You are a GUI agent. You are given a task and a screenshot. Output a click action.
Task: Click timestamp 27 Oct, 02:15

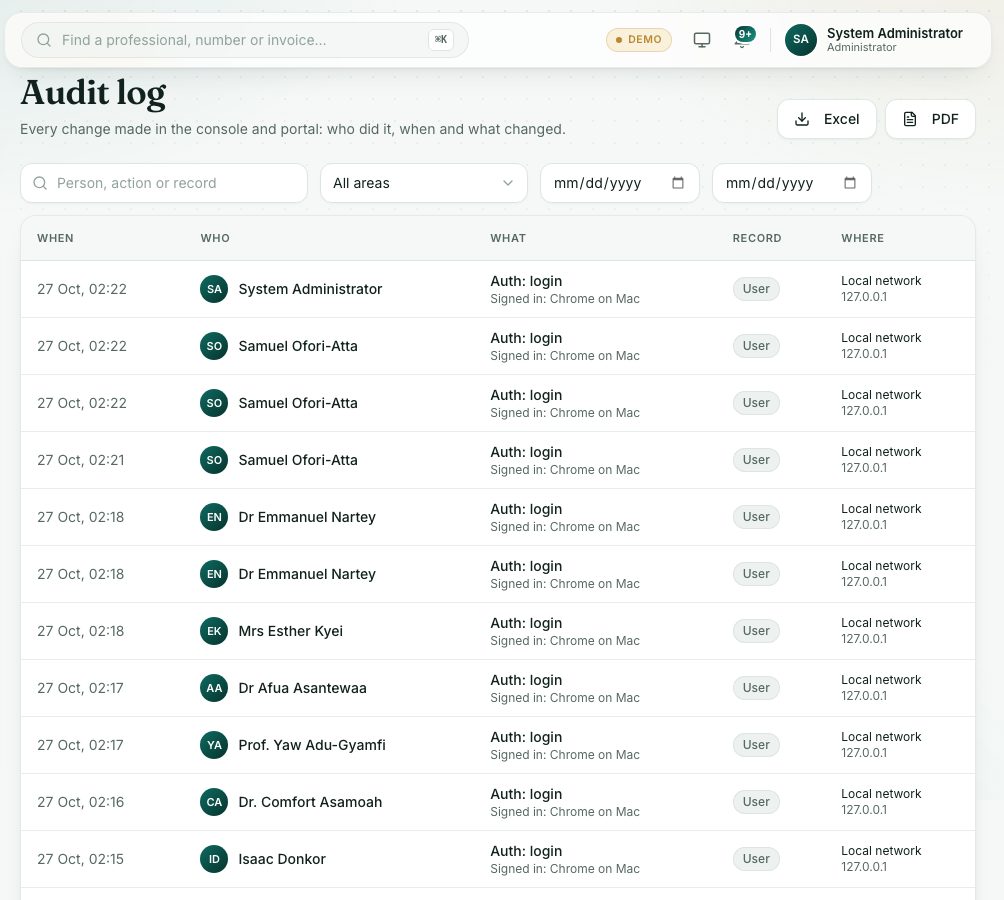[81, 858]
